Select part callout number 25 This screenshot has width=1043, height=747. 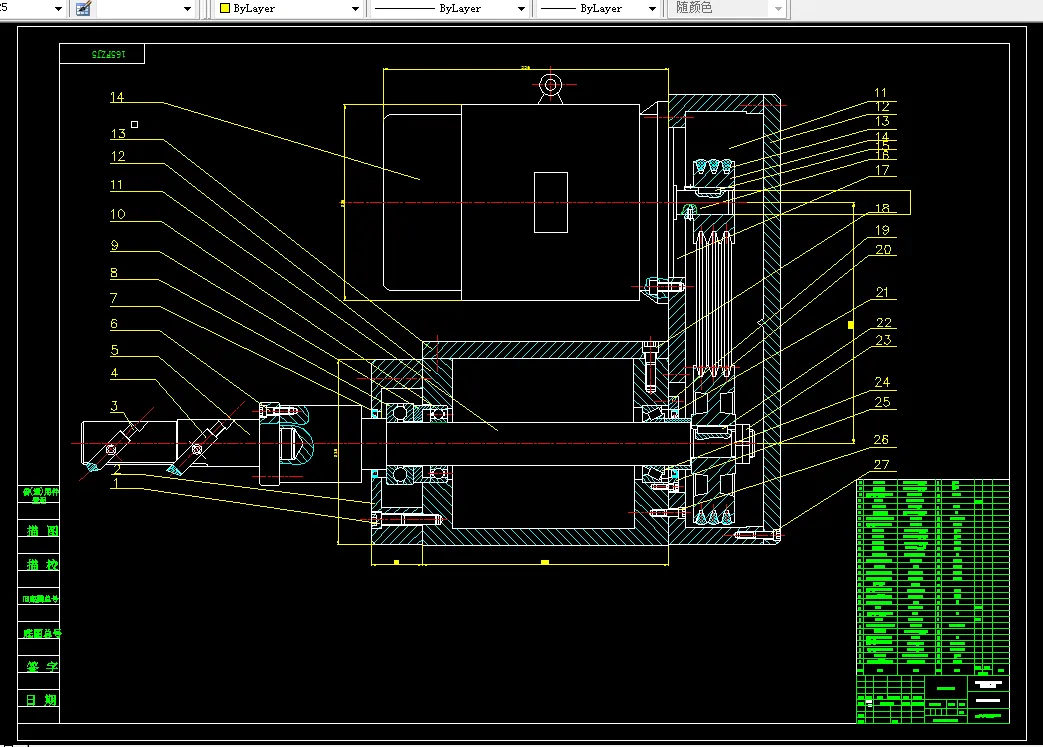882,402
